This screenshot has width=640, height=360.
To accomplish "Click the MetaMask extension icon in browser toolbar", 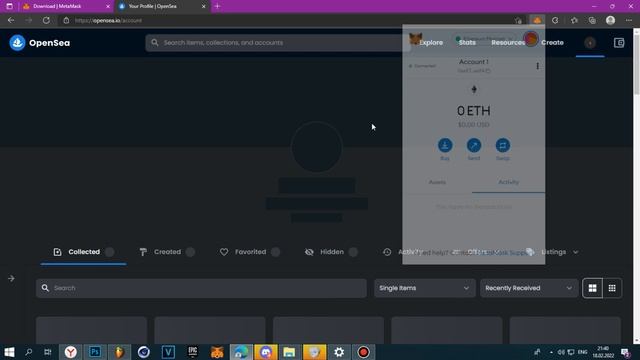I will (x=537, y=20).
